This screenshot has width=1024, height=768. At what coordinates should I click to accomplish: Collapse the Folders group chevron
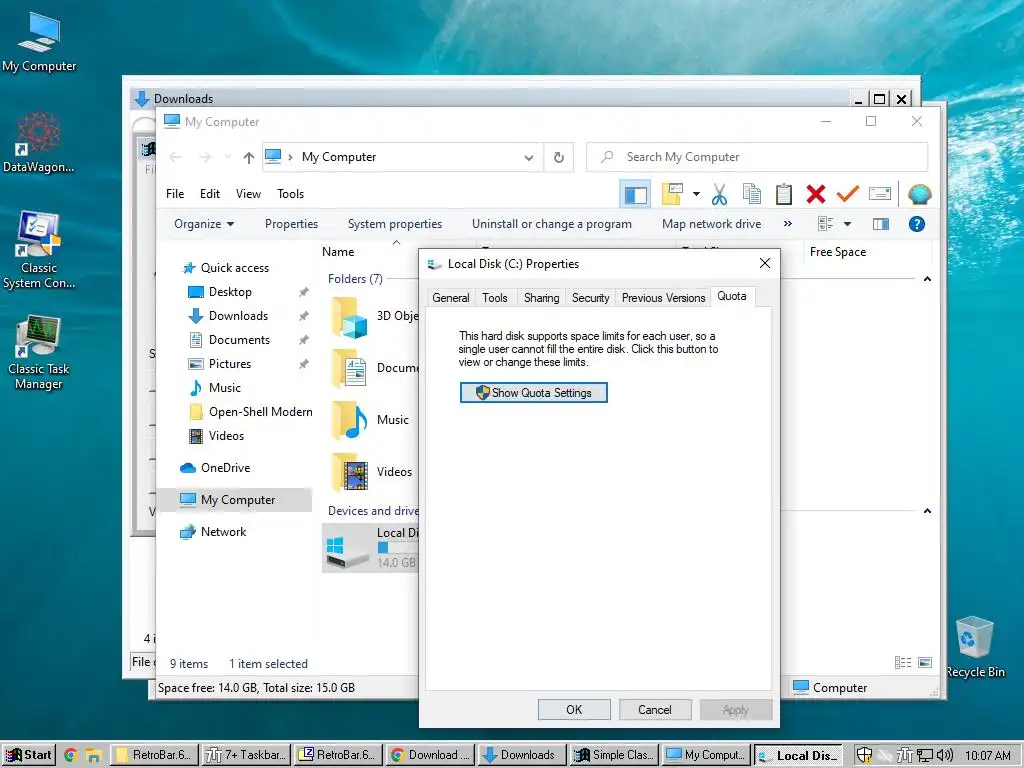(927, 280)
